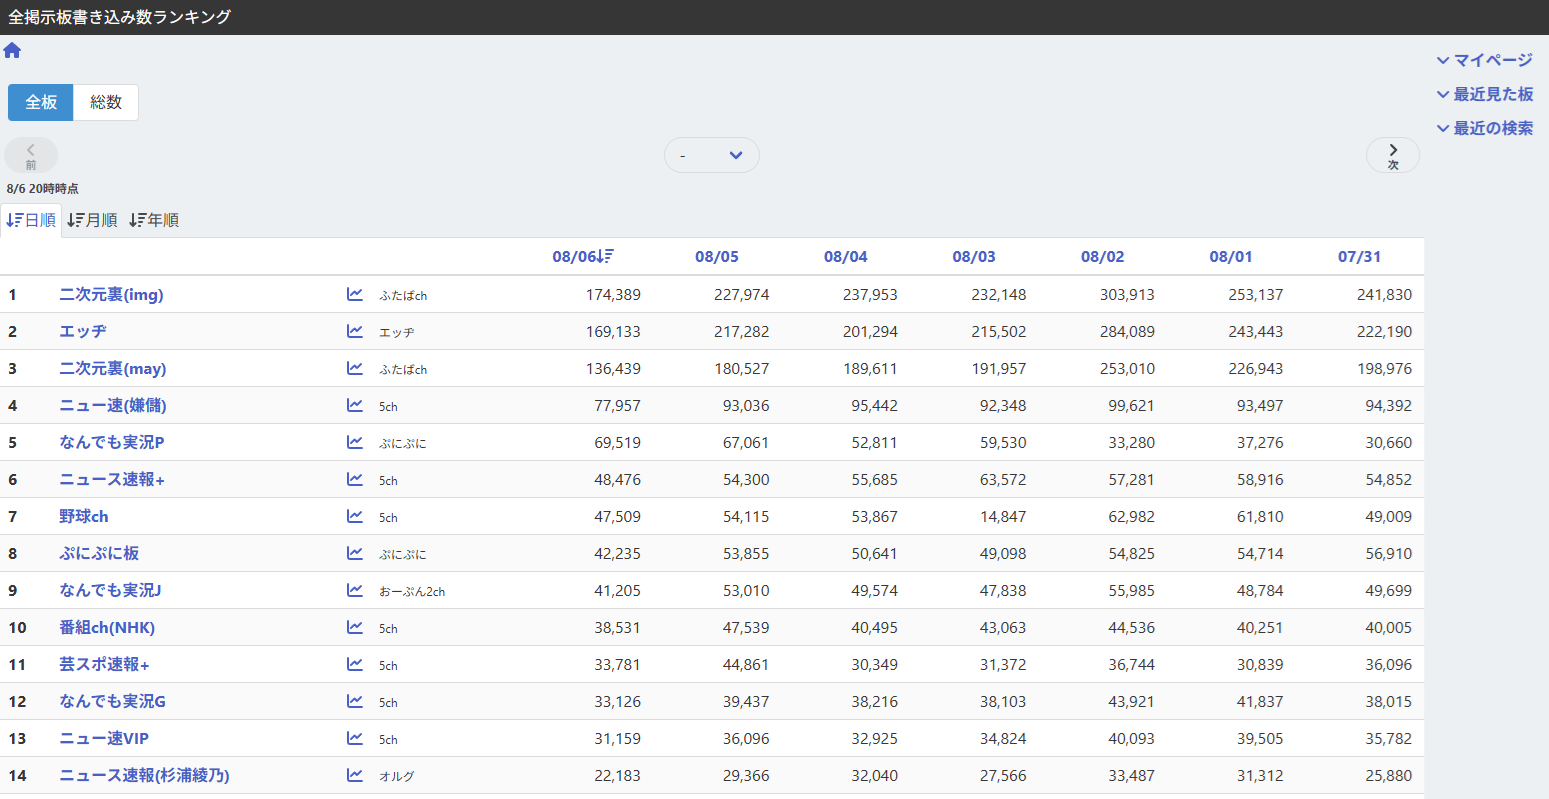Select the 総数 toggle button
Viewport: 1549px width, 799px height.
click(x=106, y=102)
